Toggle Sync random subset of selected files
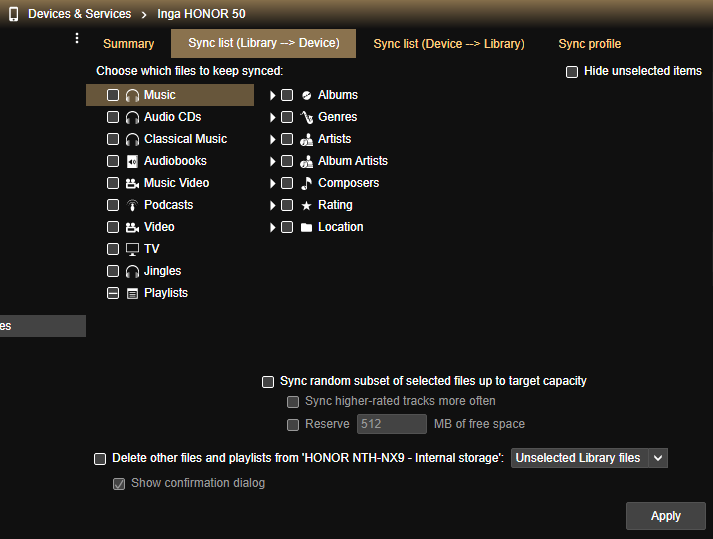 point(268,381)
